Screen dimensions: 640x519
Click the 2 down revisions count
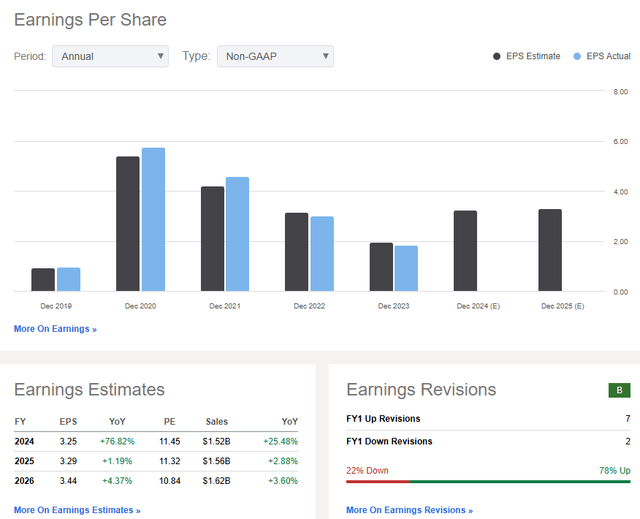pyautogui.click(x=628, y=441)
